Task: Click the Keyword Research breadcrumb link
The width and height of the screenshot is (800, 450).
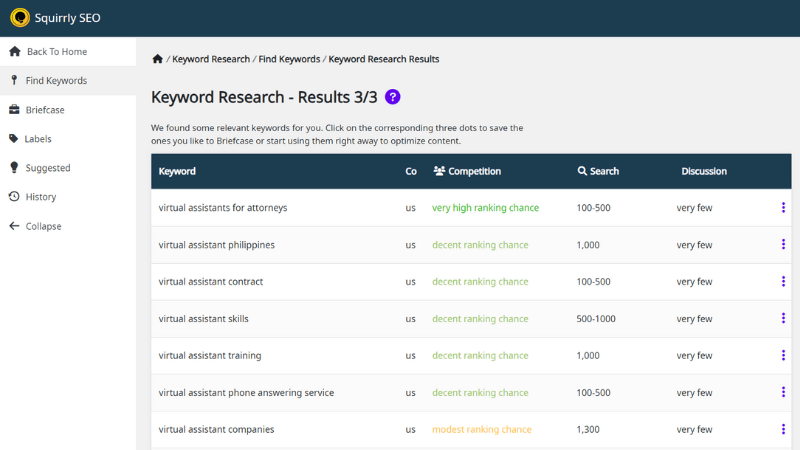Action: click(x=211, y=59)
